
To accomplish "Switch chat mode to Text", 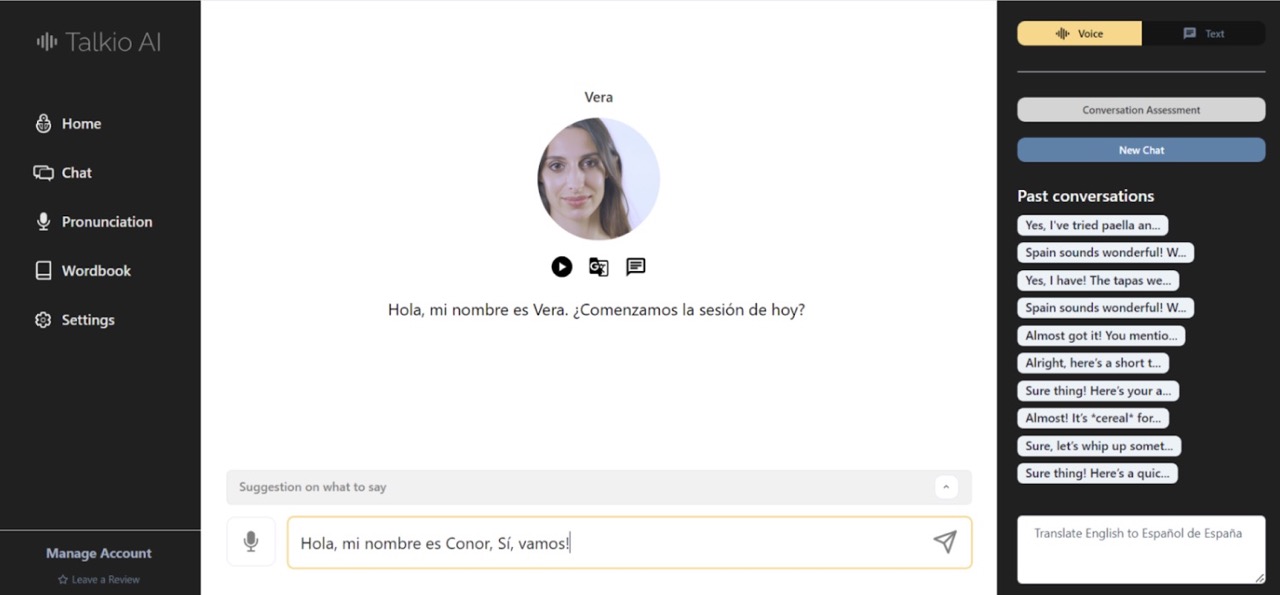I will point(1202,33).
